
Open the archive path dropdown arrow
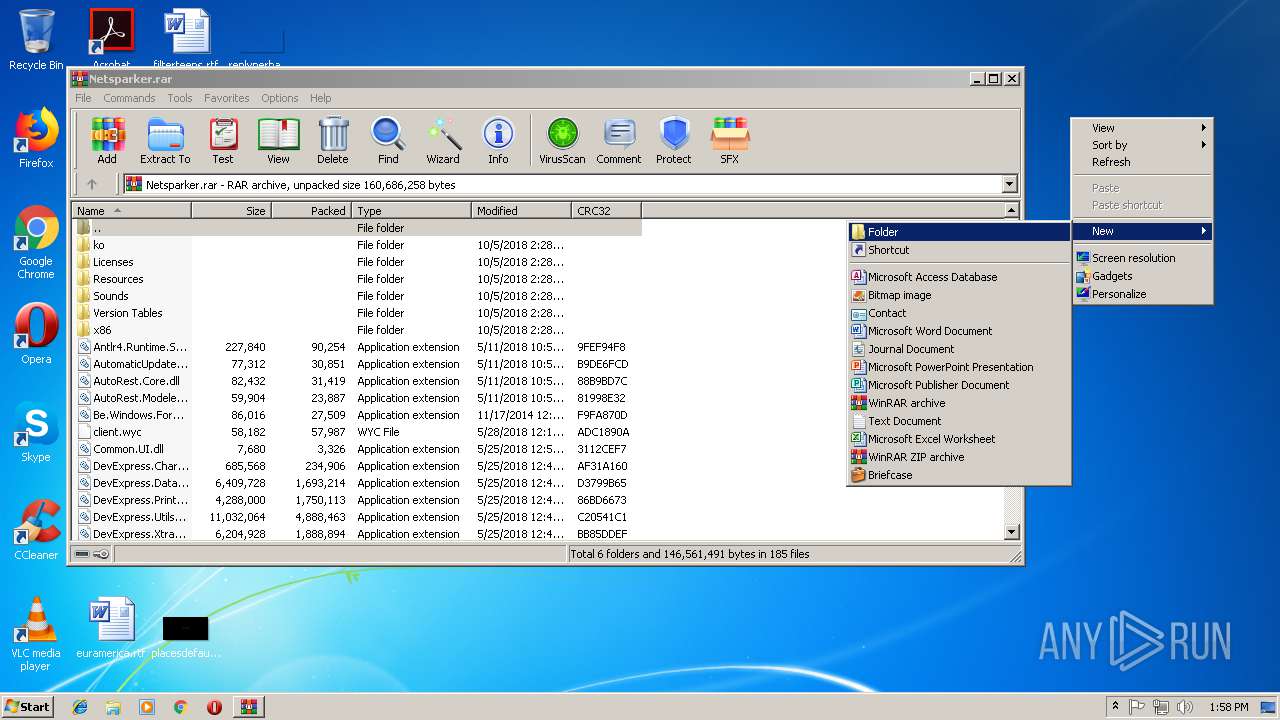(x=1009, y=184)
